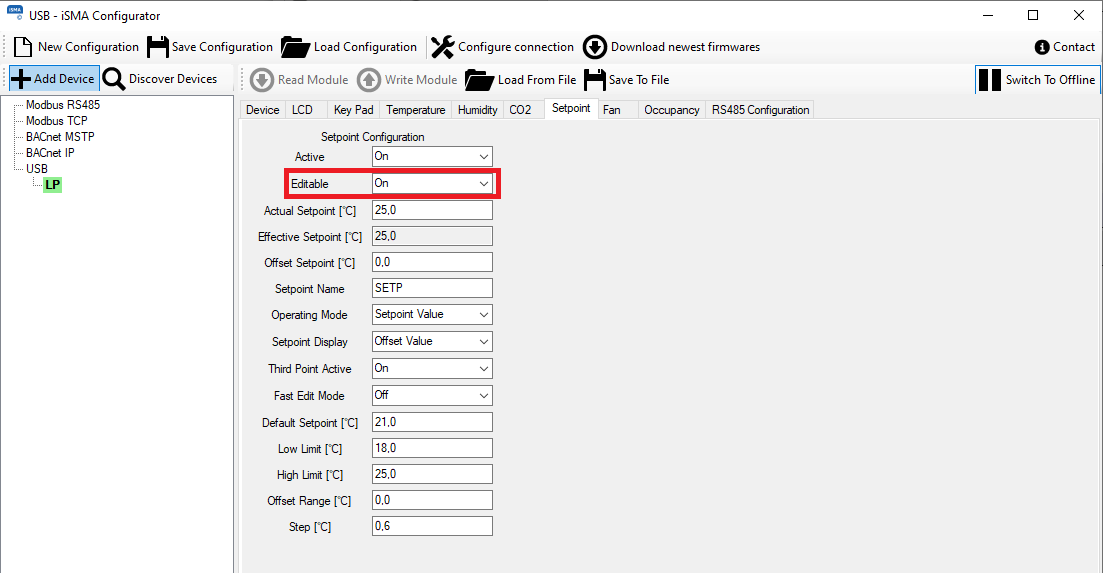Viewport: 1103px width, 573px height.
Task: Click the Discover Devices magnifier icon
Action: tap(114, 79)
